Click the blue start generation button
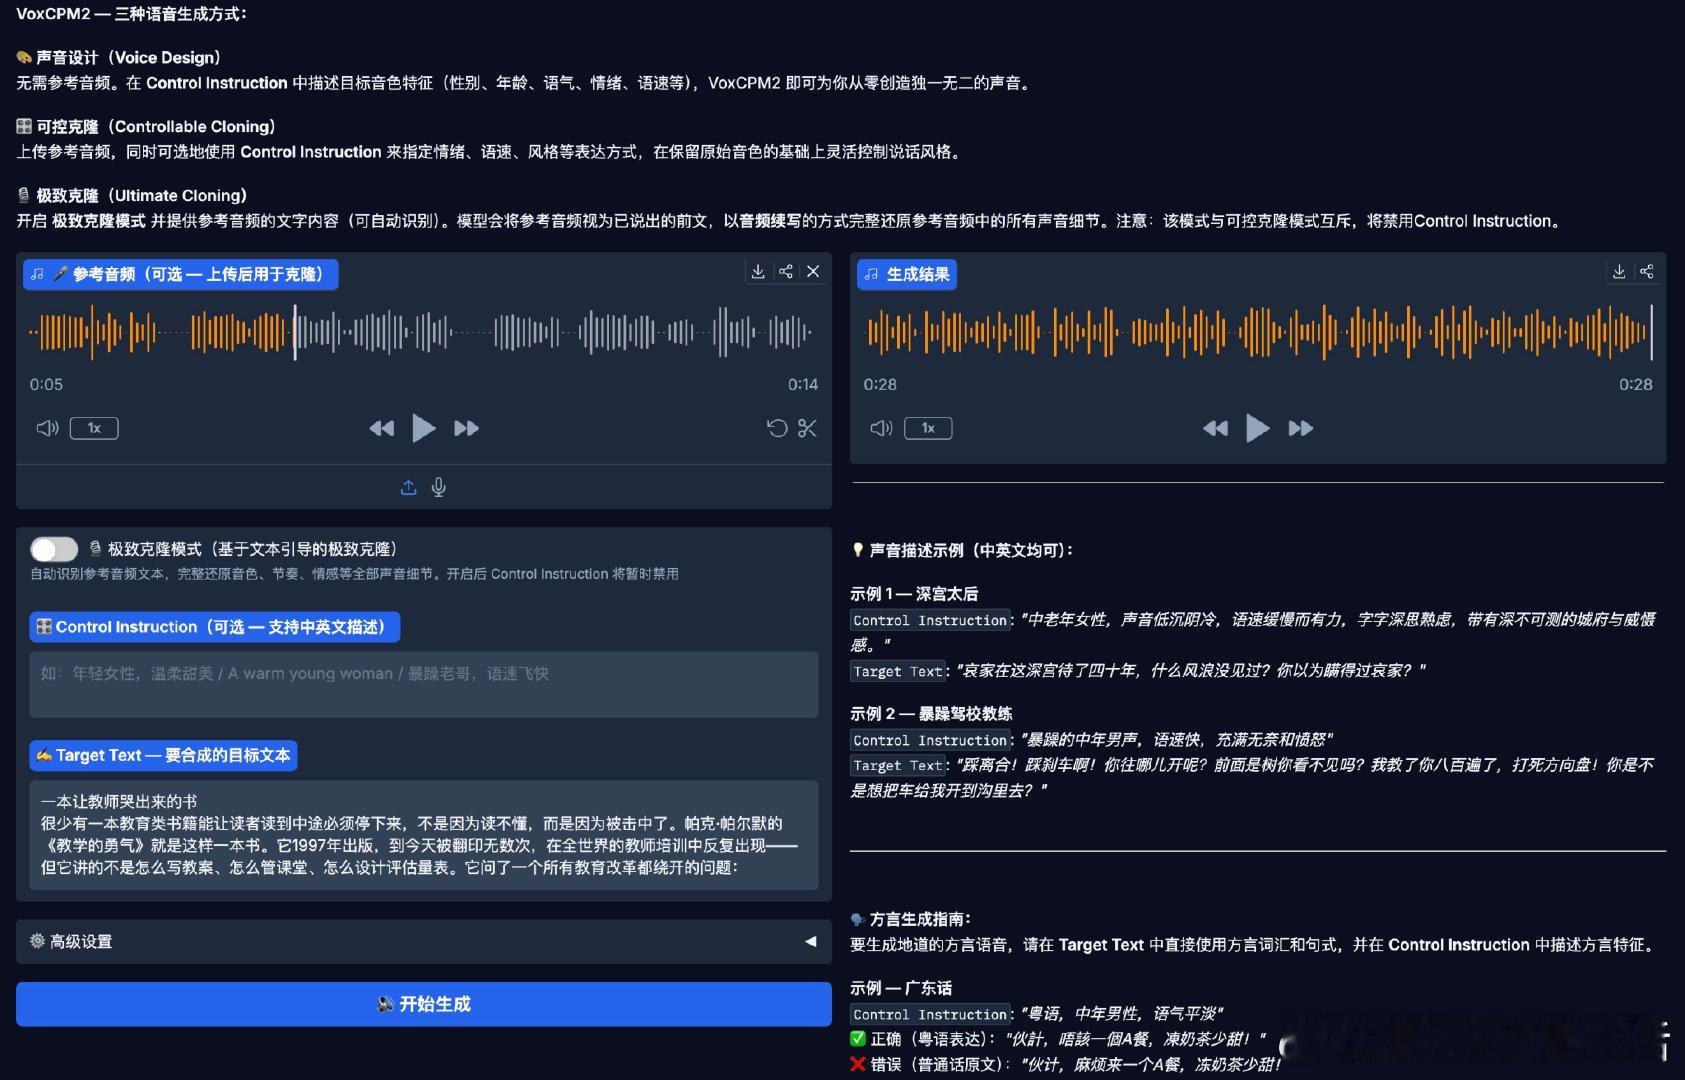 424,1004
